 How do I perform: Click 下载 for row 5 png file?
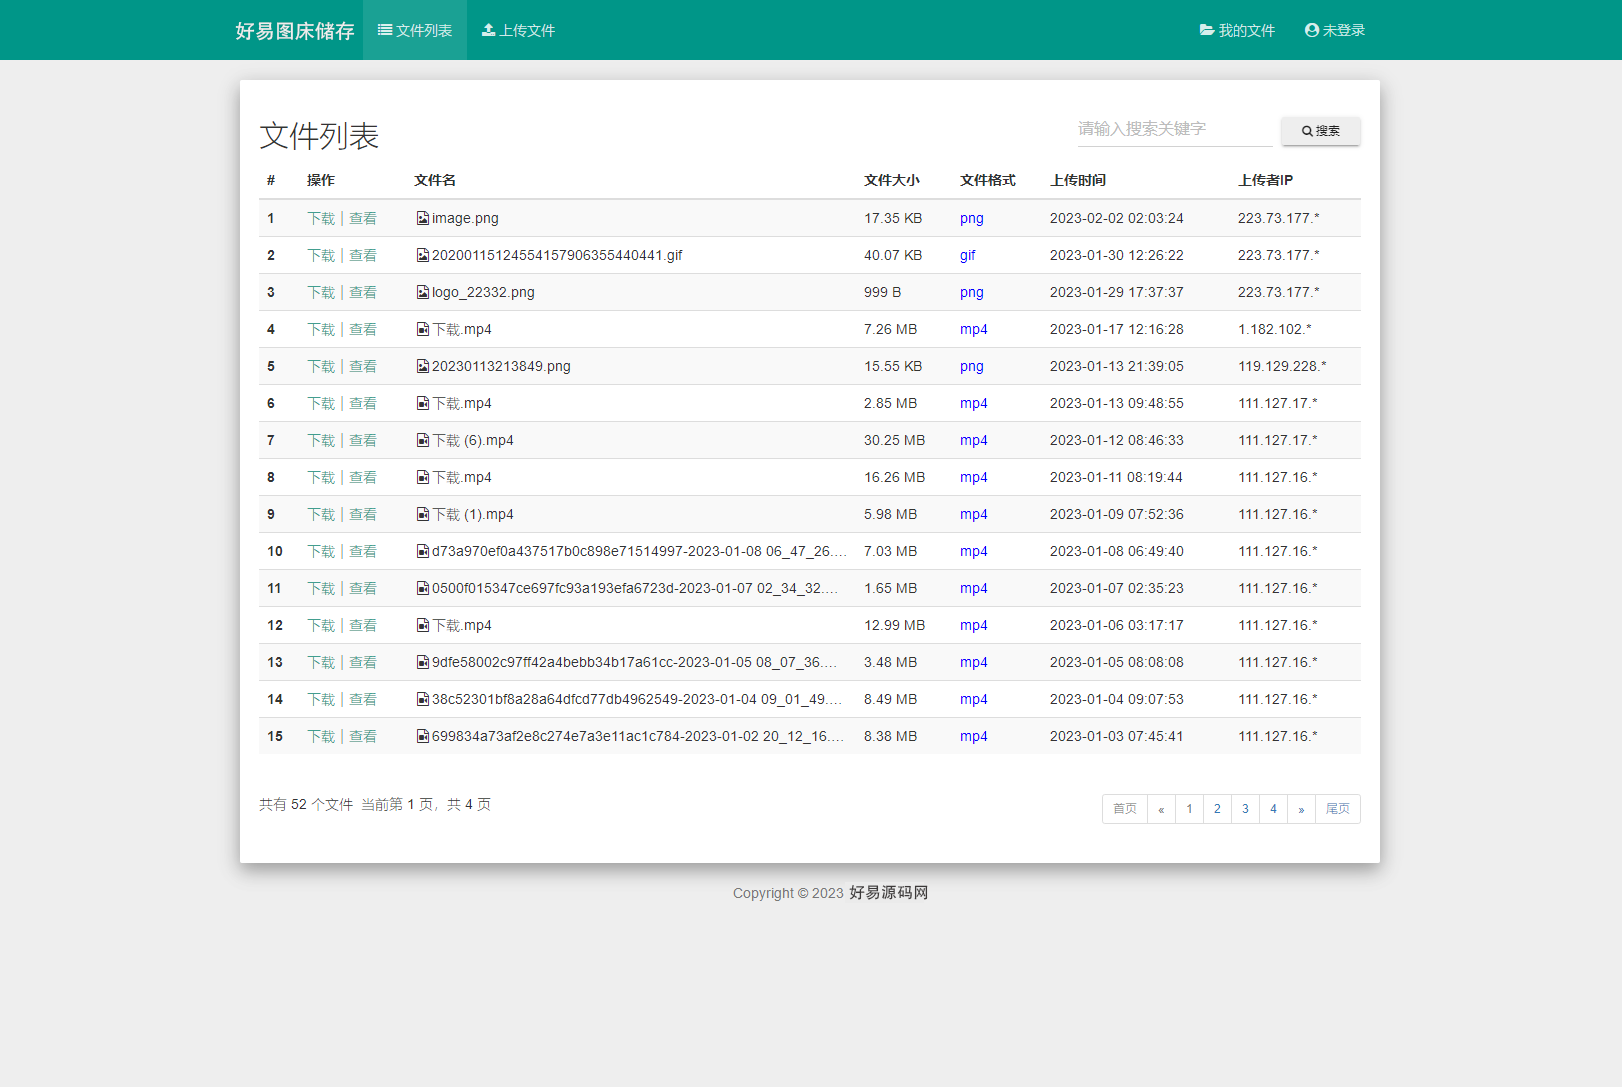click(x=321, y=366)
